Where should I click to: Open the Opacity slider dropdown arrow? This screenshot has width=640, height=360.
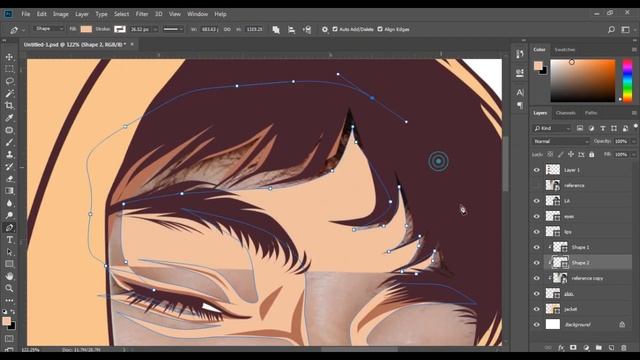(x=633, y=141)
